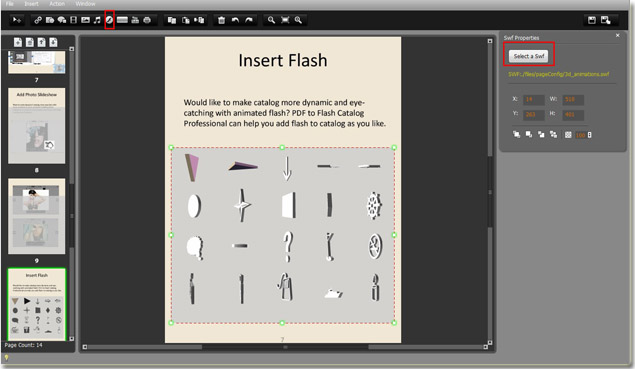635x369 pixels.
Task: Undo the last edit
Action: point(235,20)
